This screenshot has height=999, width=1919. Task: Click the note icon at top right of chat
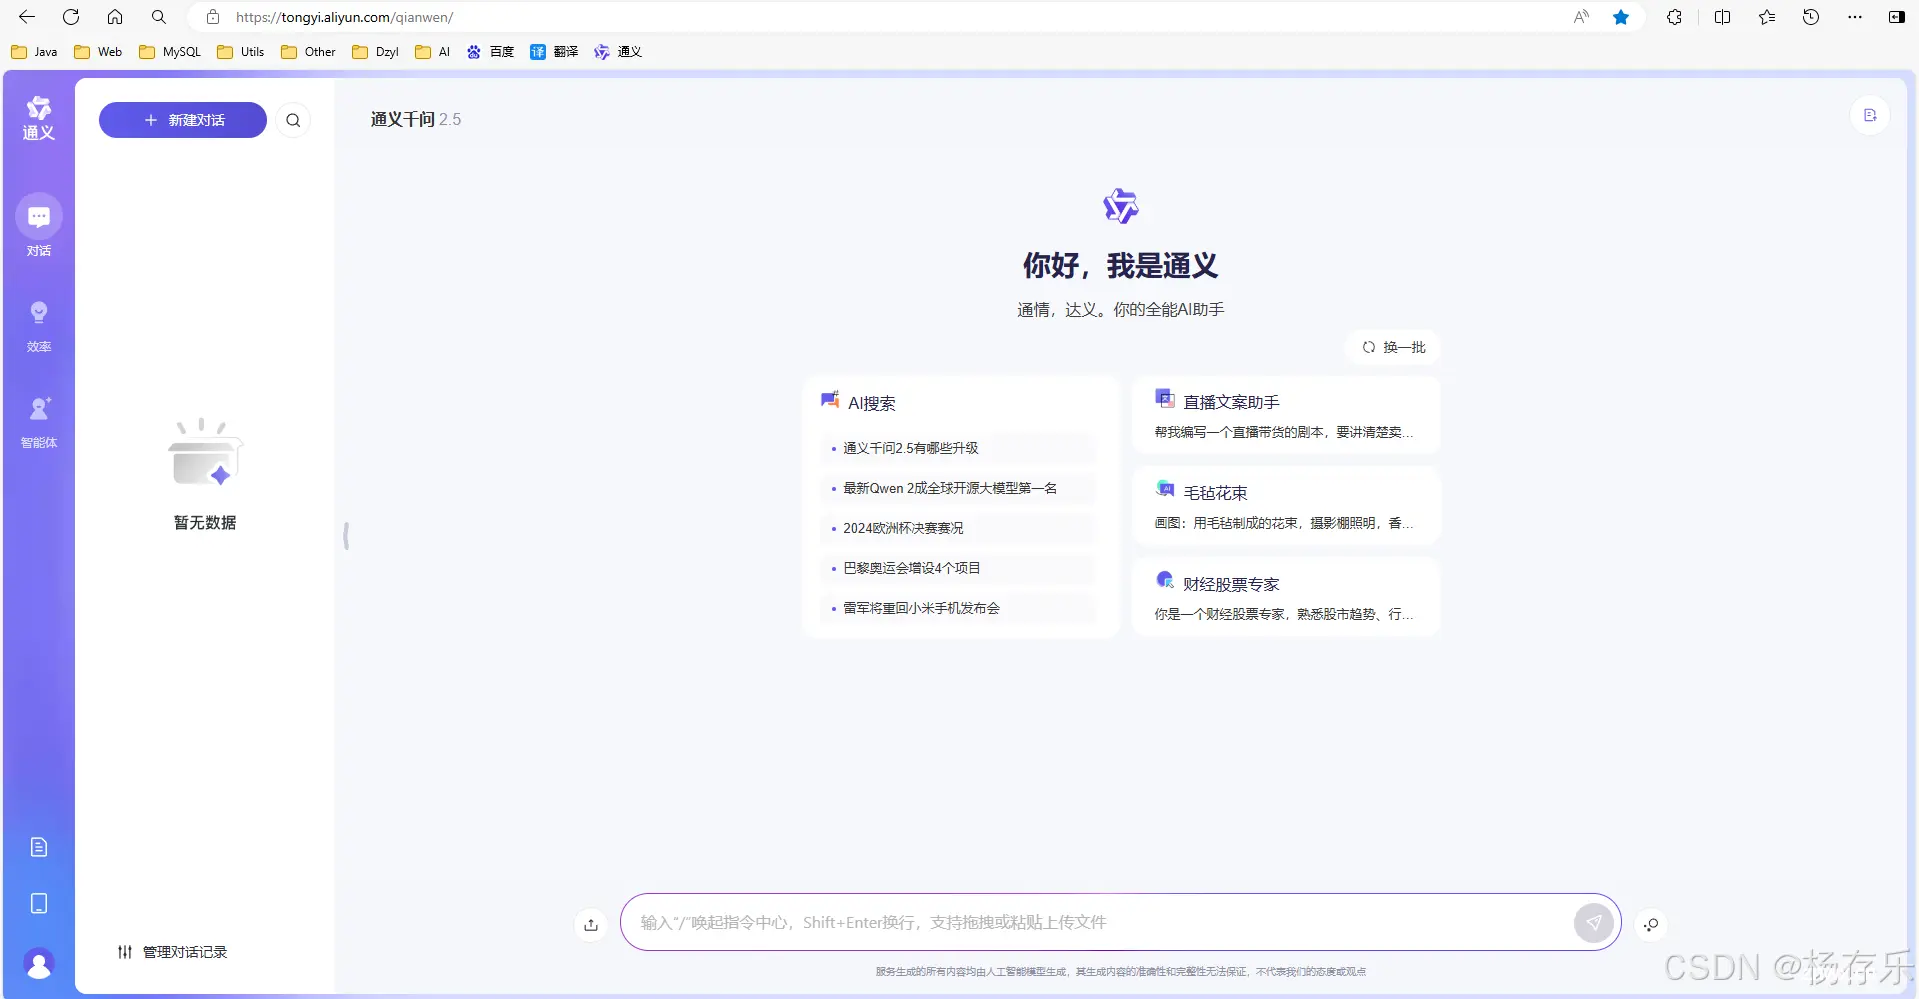click(1870, 115)
